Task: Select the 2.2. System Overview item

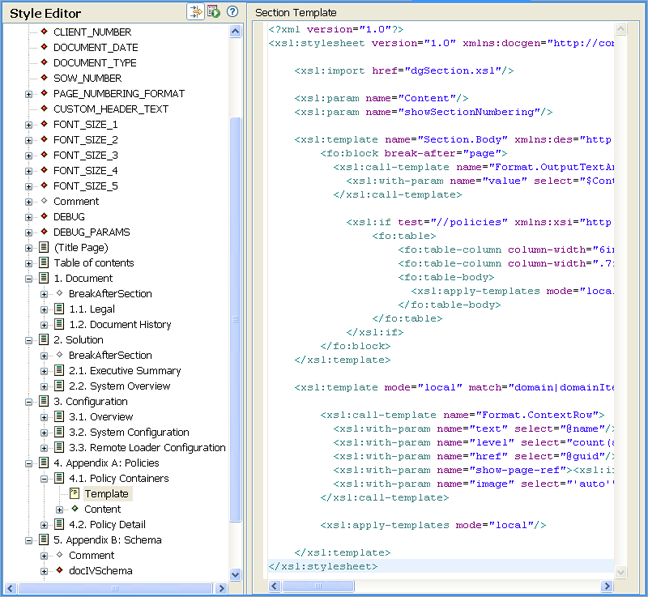Action: click(119, 386)
